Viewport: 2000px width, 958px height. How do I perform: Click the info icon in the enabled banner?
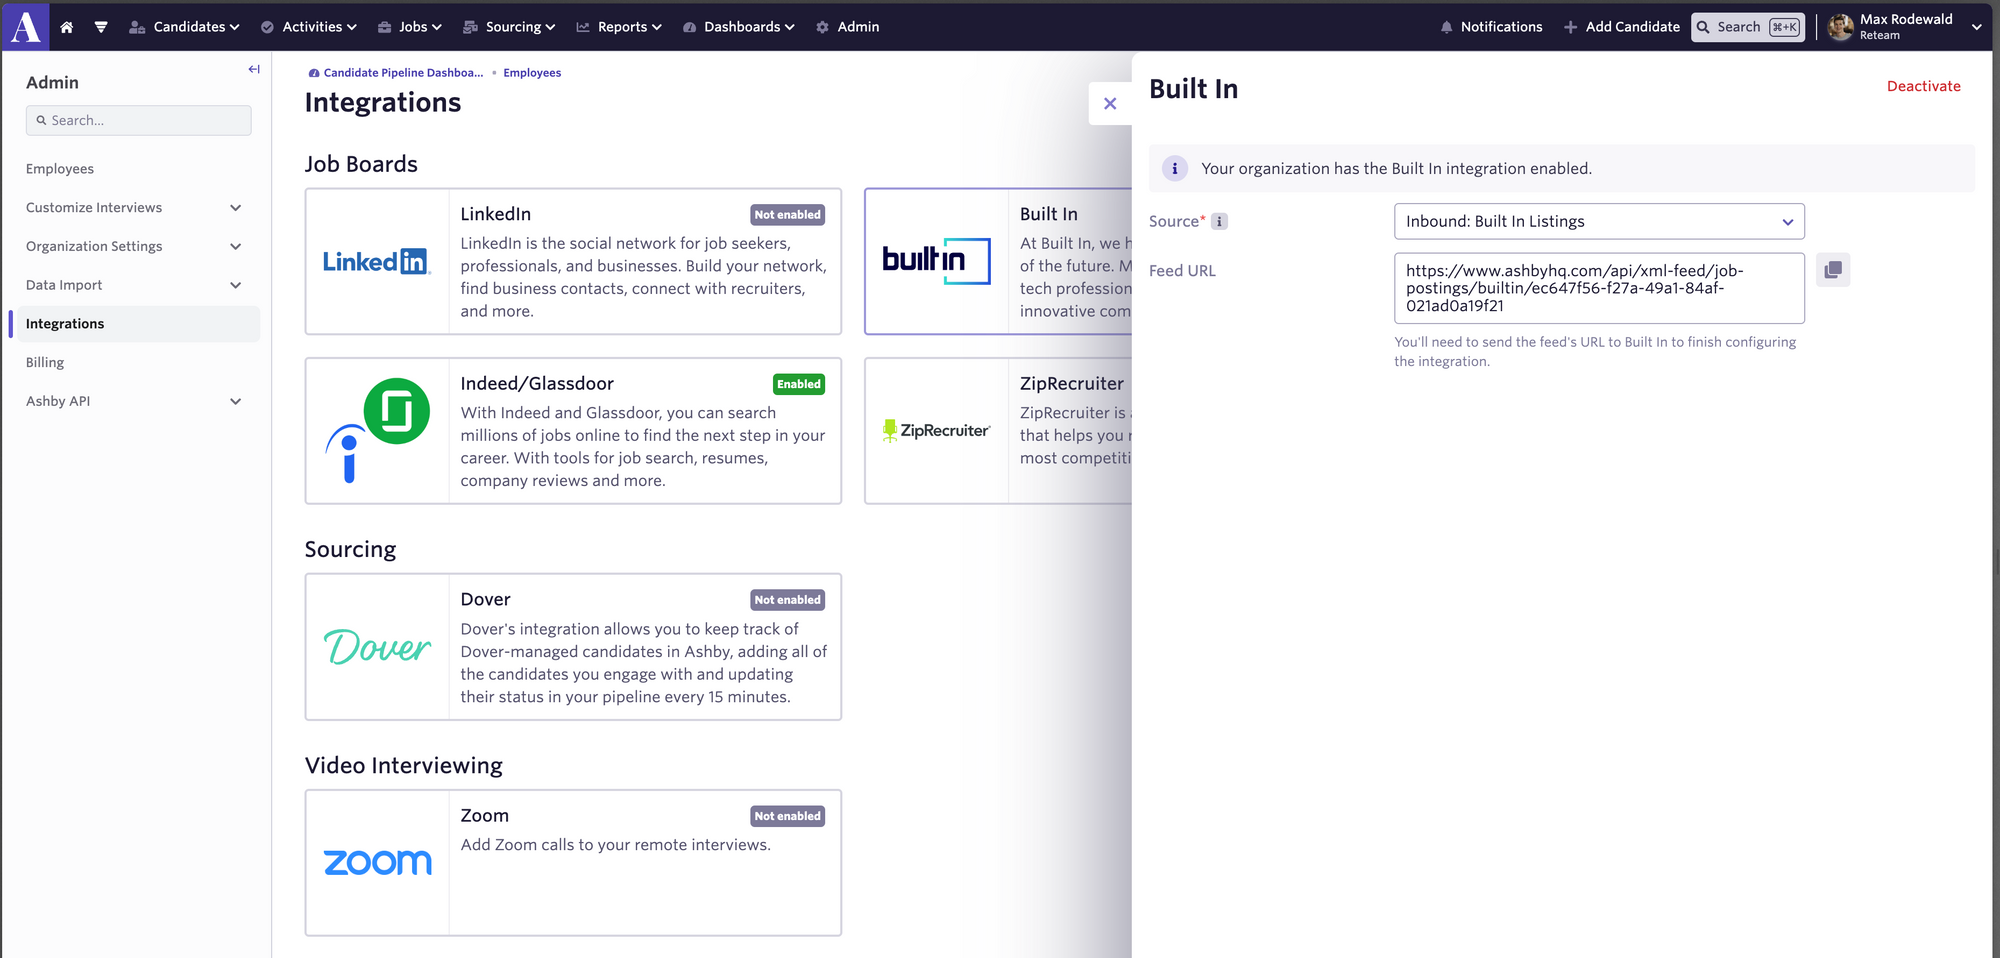1174,168
